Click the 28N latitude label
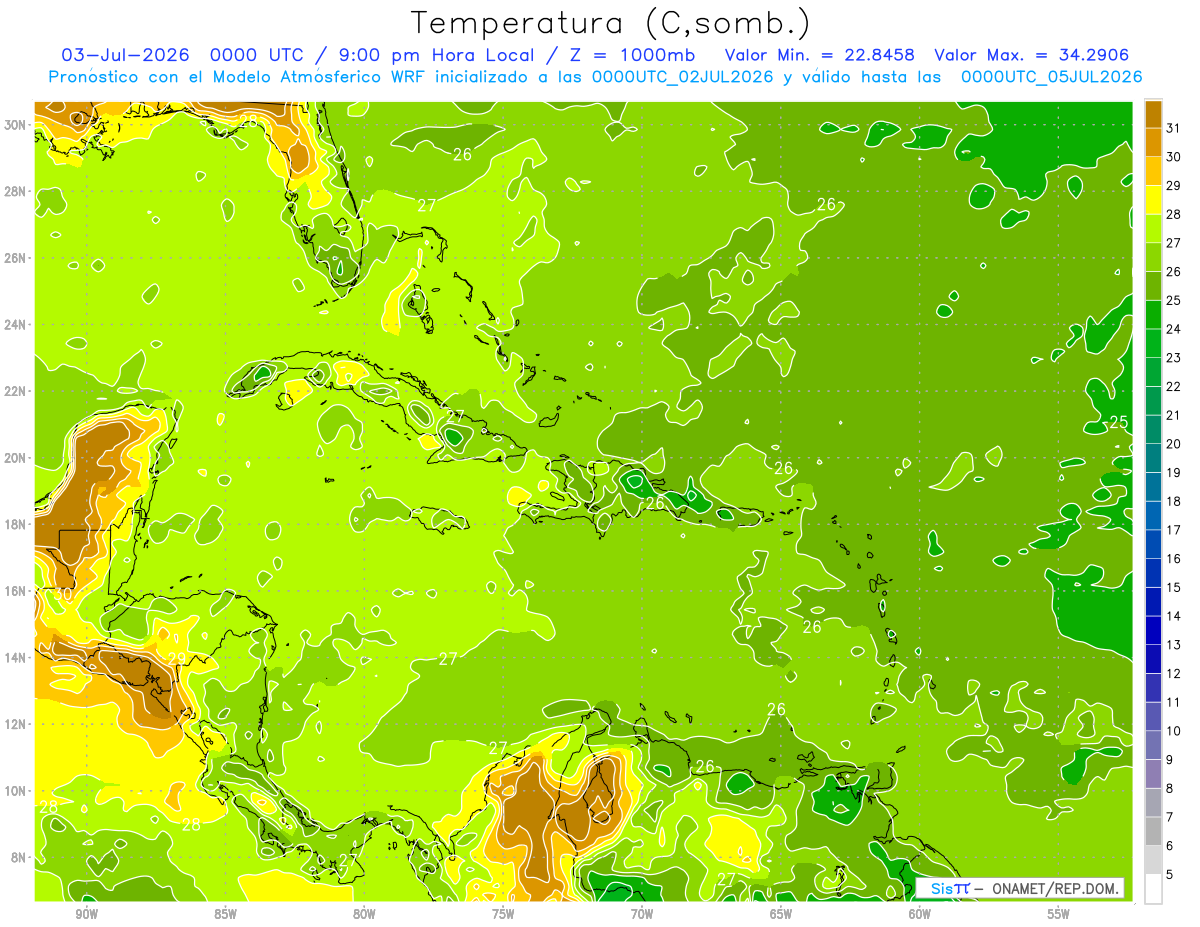 click(17, 191)
